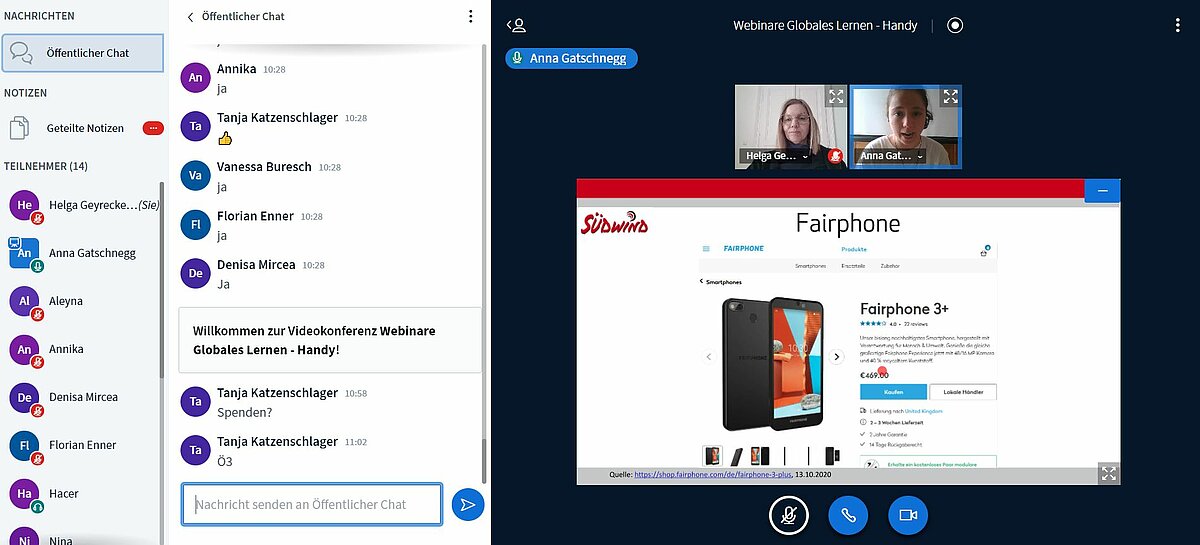Select participant Hacer avatar
1200x545 pixels.
[x=24, y=493]
